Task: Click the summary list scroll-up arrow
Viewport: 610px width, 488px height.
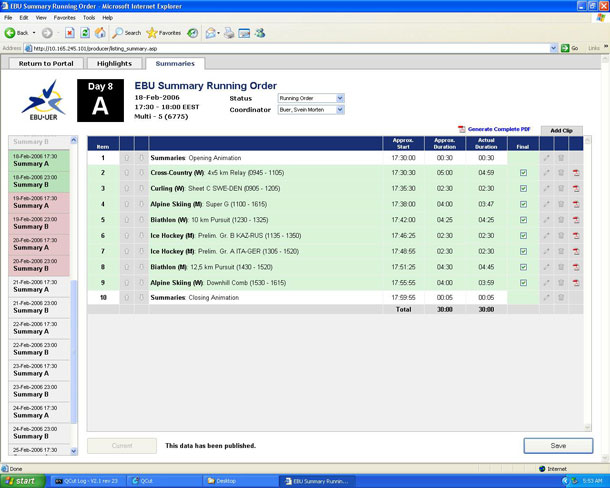Action: click(74, 140)
